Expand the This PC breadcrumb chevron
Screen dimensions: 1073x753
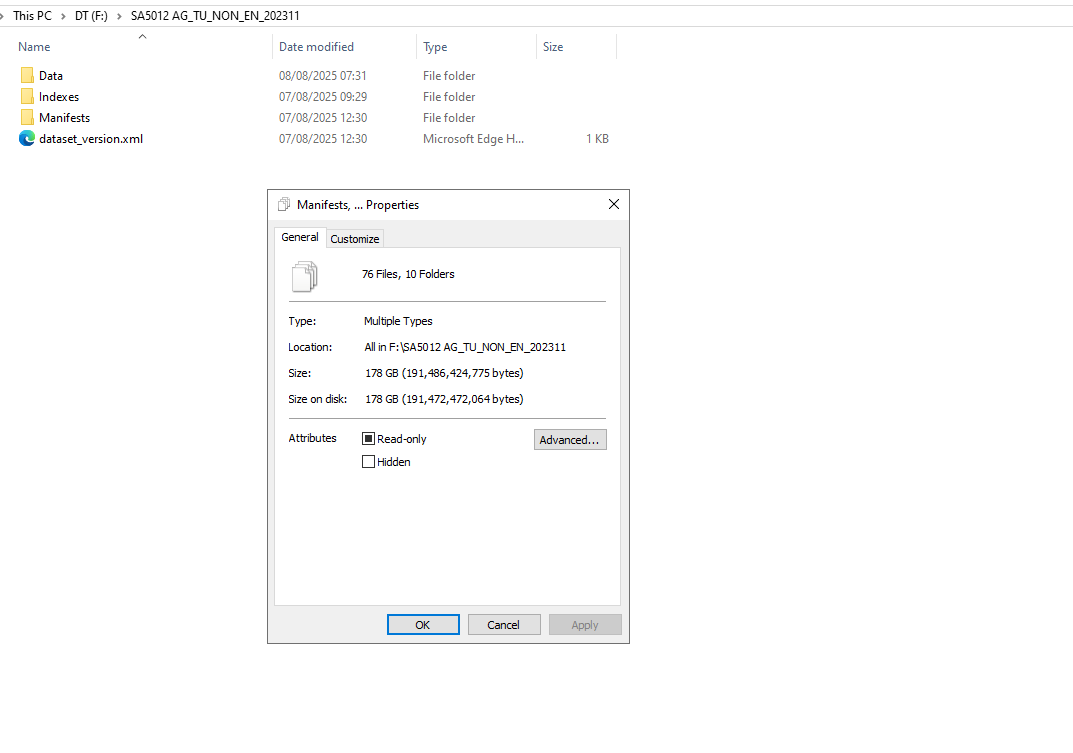click(x=64, y=16)
